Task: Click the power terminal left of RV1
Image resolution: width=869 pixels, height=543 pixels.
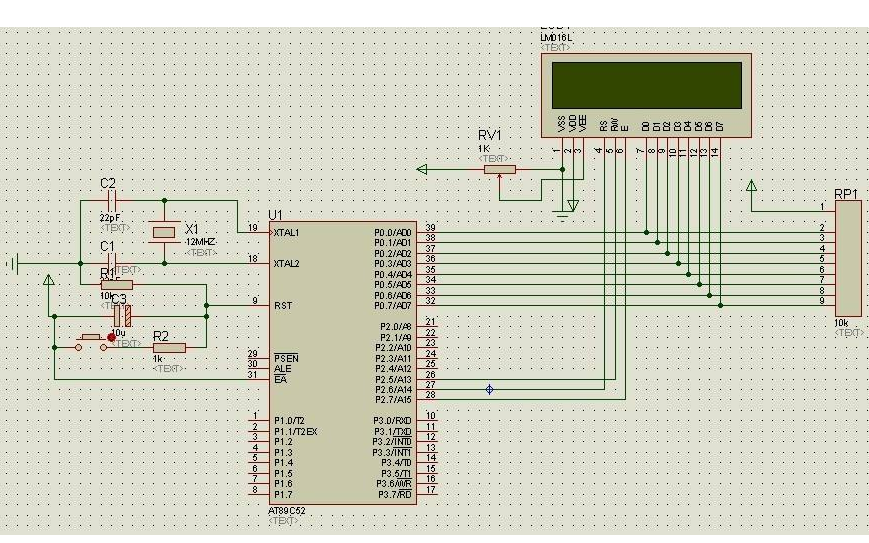Action: (422, 170)
